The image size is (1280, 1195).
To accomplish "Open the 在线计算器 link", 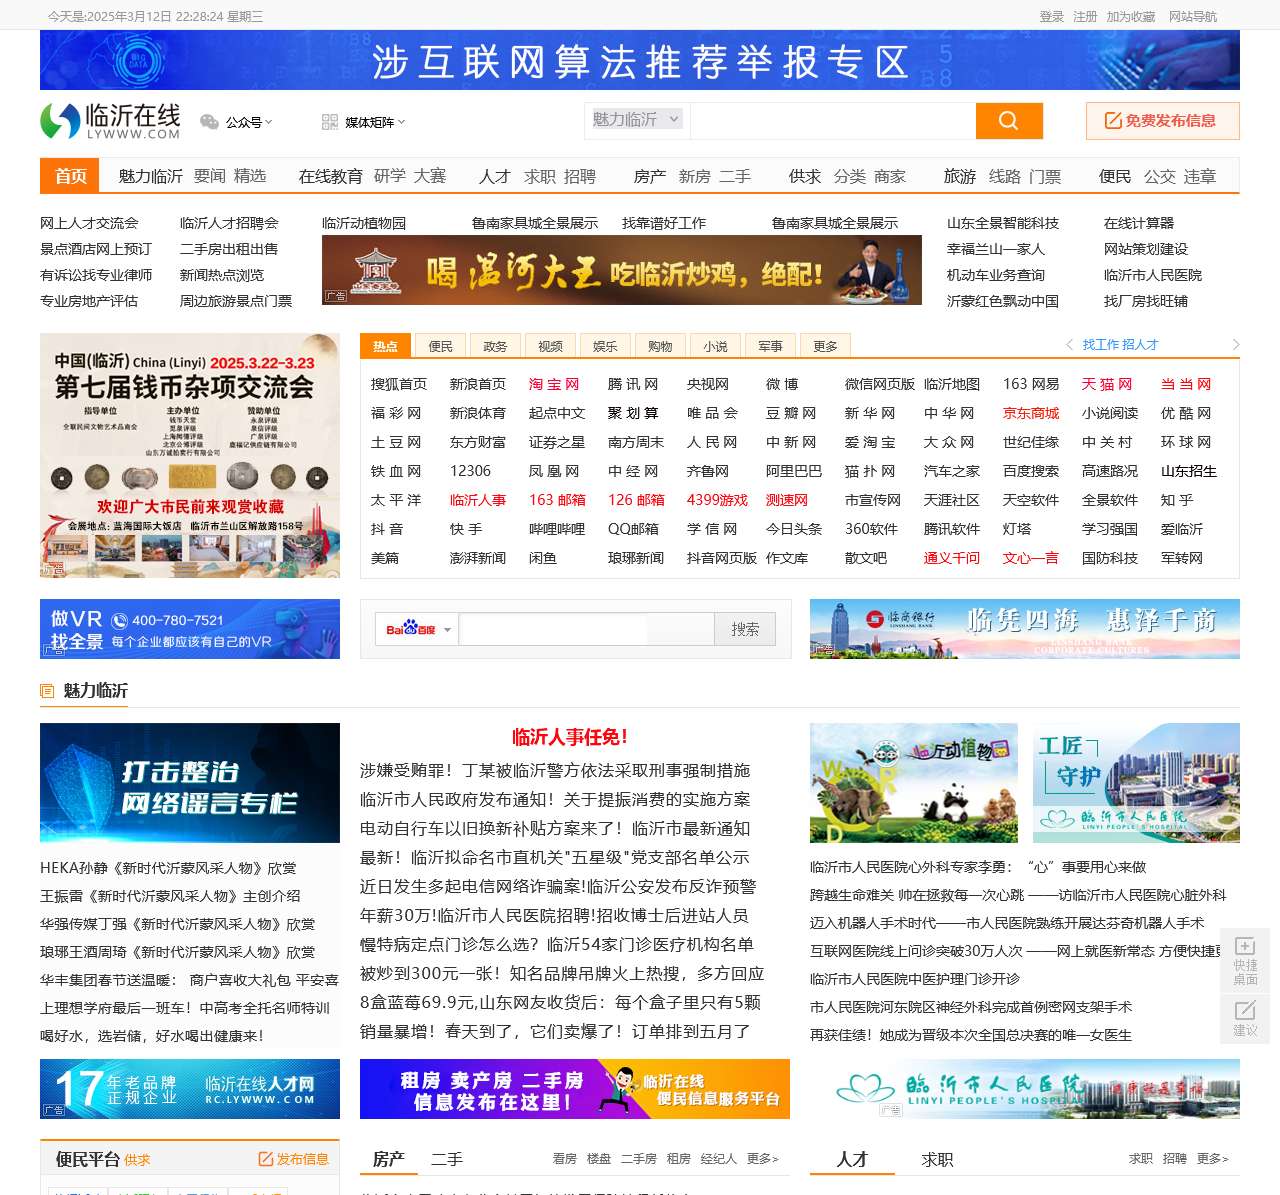I will click(x=1139, y=223).
